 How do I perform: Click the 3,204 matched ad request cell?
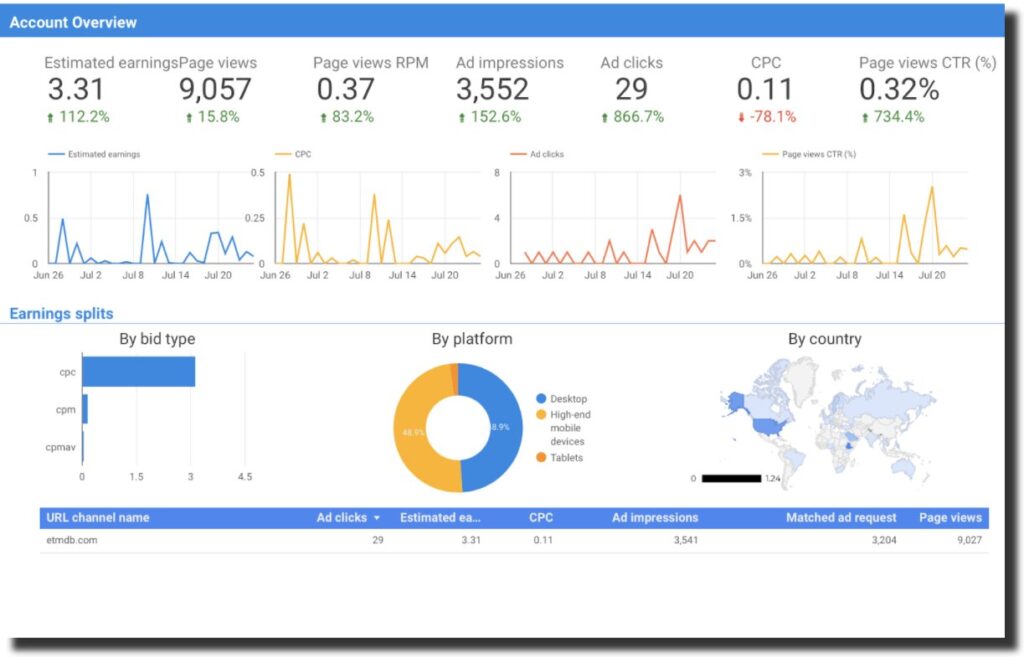point(884,540)
